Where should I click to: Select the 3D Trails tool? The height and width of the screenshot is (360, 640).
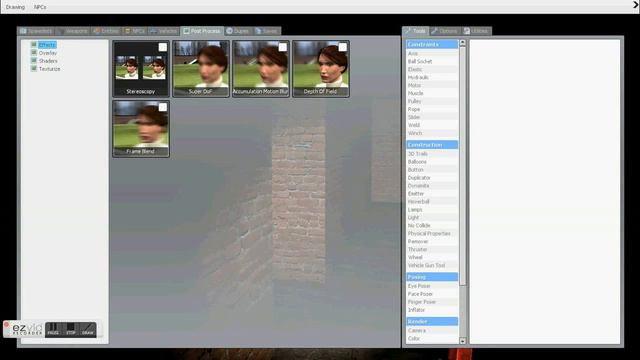(432, 154)
